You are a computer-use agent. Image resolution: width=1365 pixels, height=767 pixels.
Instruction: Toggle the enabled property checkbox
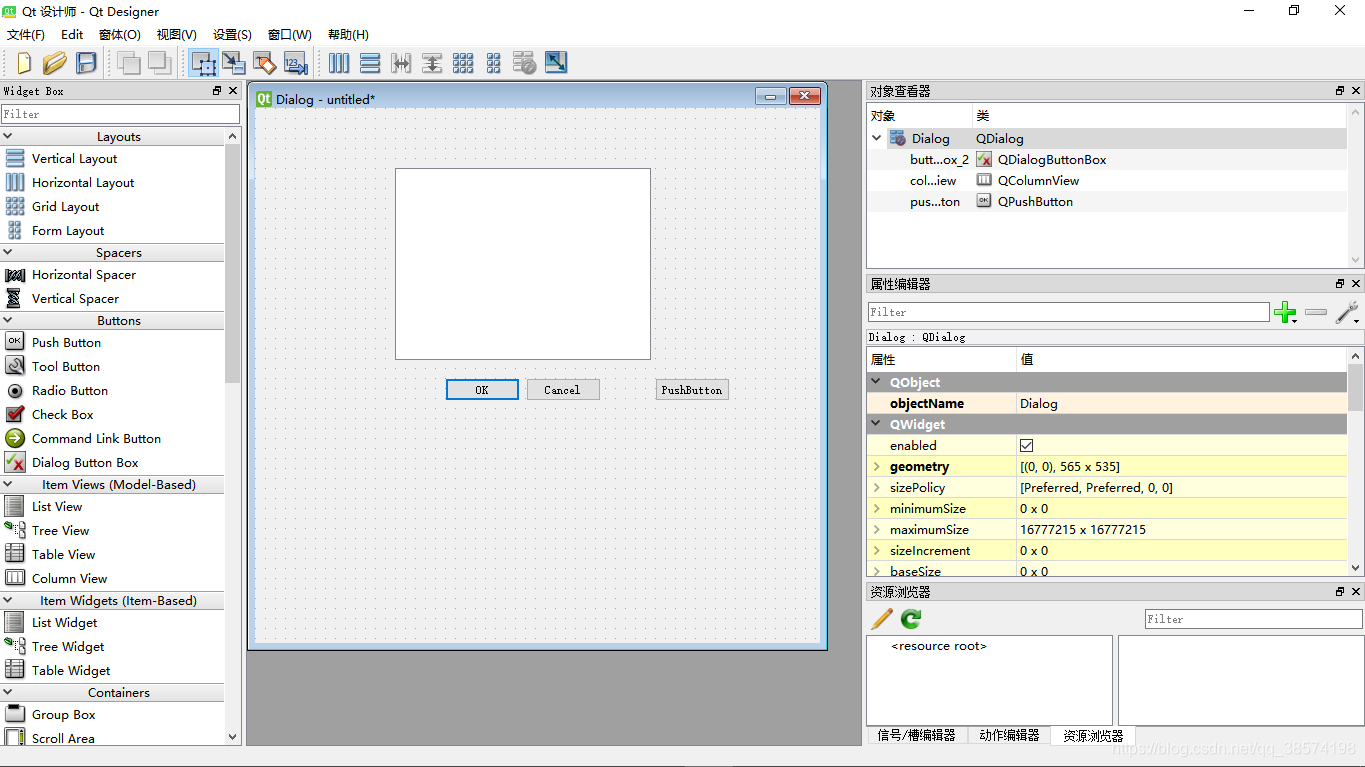(x=1026, y=445)
